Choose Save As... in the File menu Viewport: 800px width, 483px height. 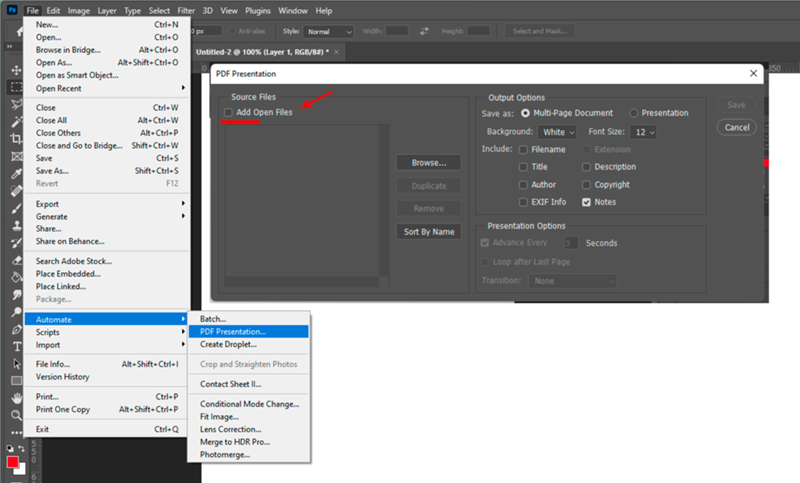click(x=107, y=171)
